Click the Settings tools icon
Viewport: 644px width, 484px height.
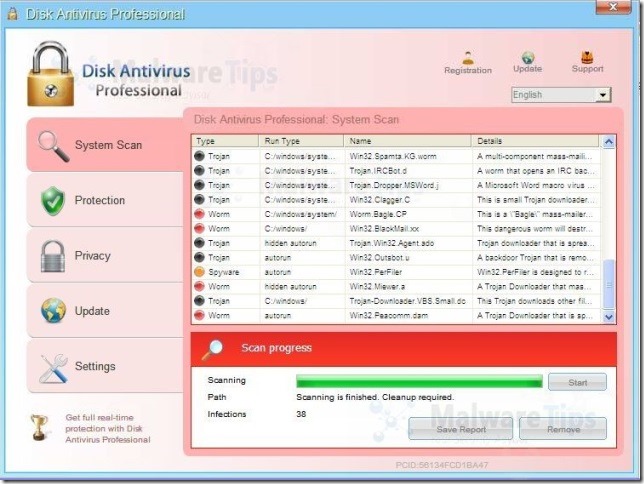(x=54, y=368)
